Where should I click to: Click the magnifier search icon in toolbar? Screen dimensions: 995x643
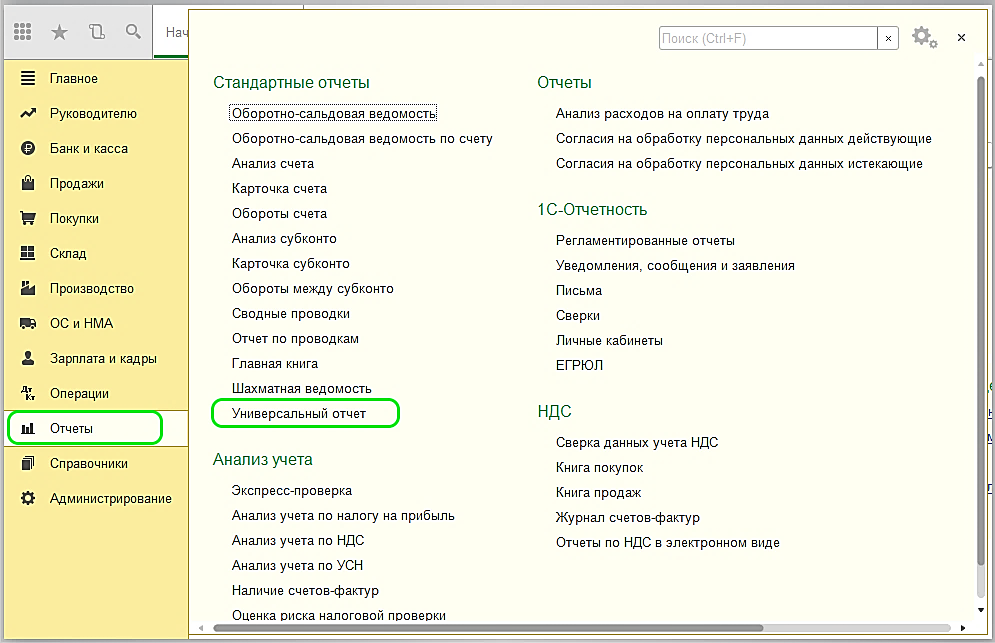[133, 32]
